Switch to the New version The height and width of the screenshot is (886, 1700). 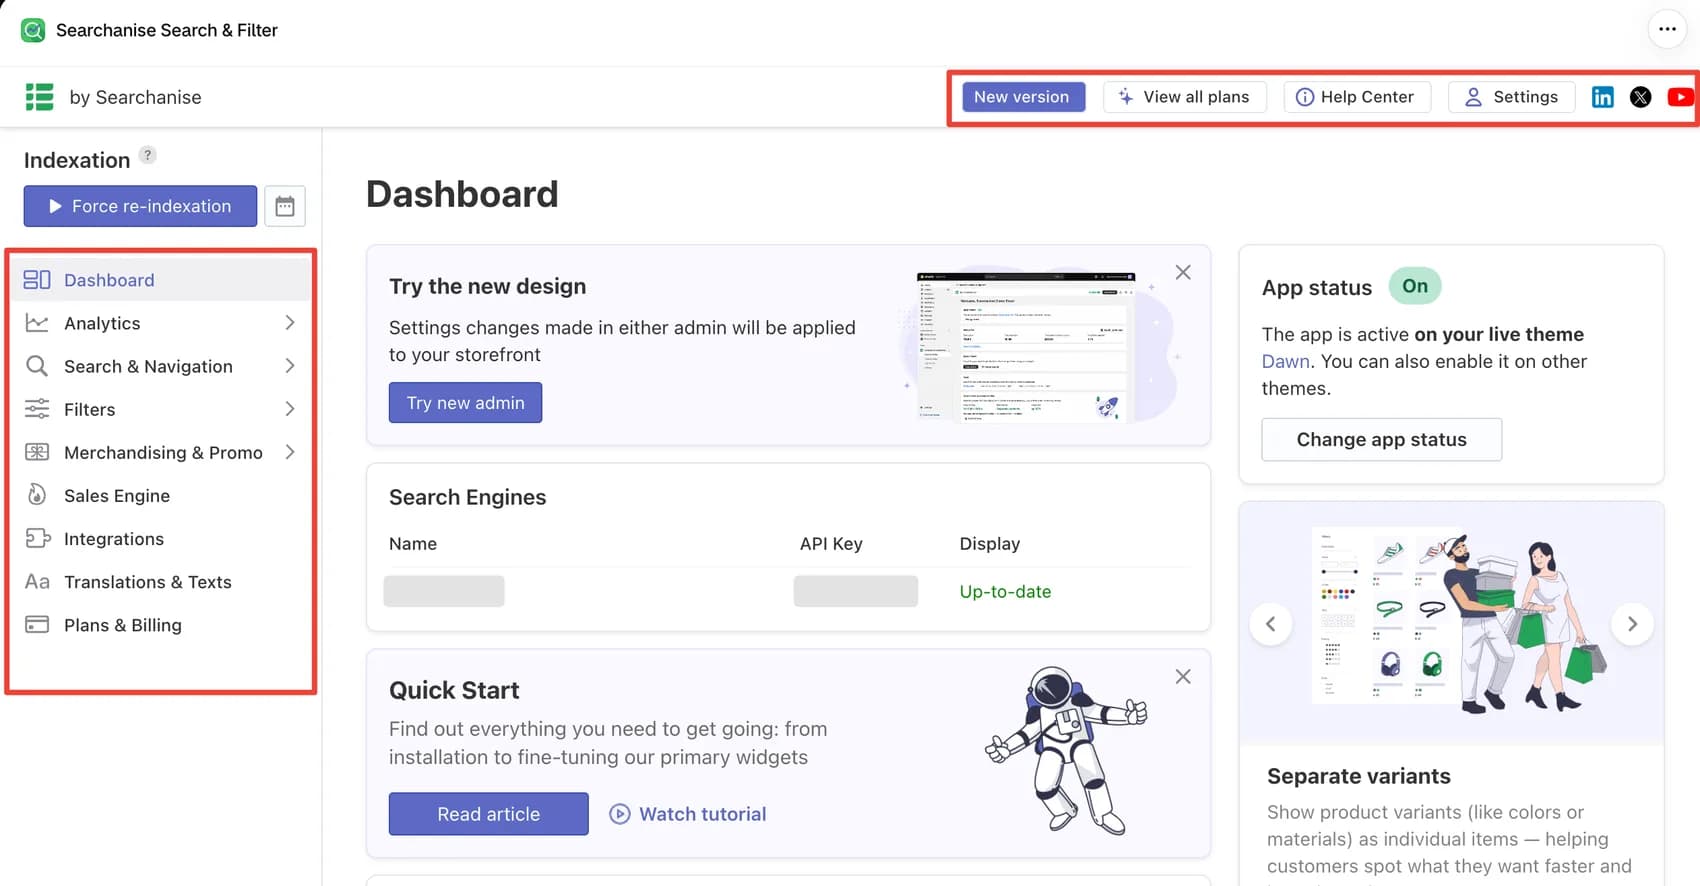click(1023, 97)
